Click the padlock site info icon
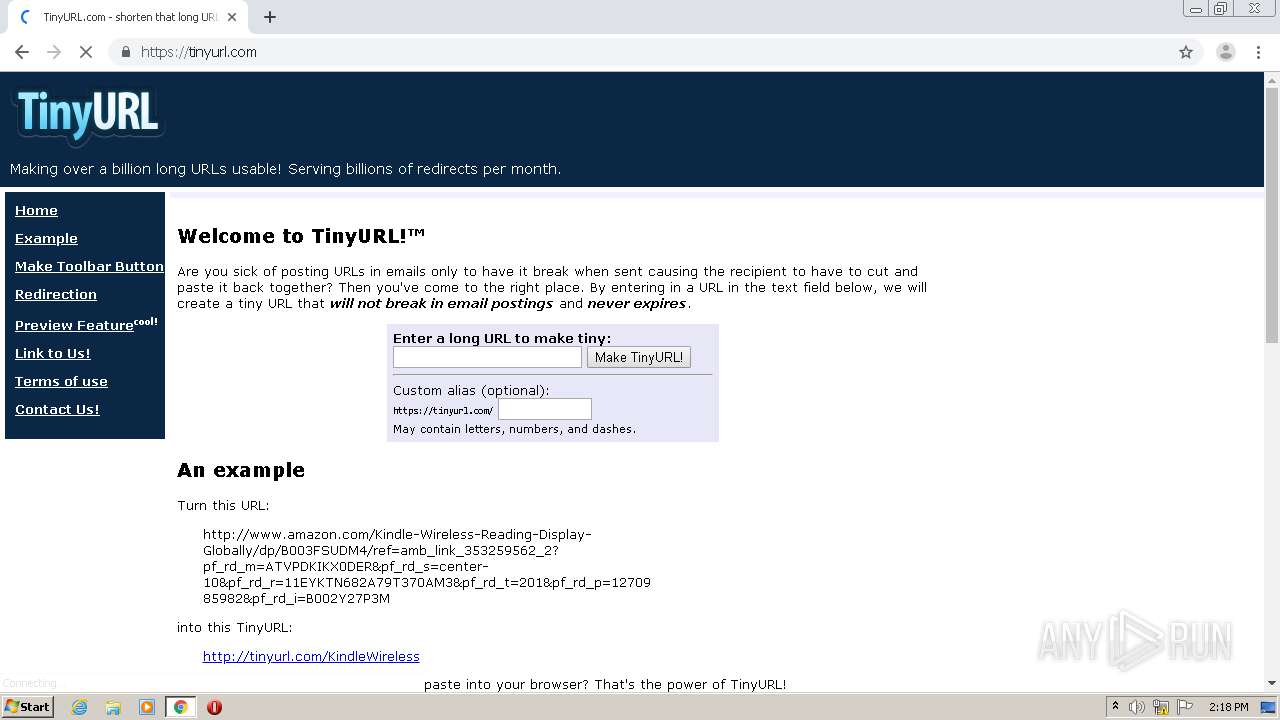The image size is (1280, 720). point(125,52)
